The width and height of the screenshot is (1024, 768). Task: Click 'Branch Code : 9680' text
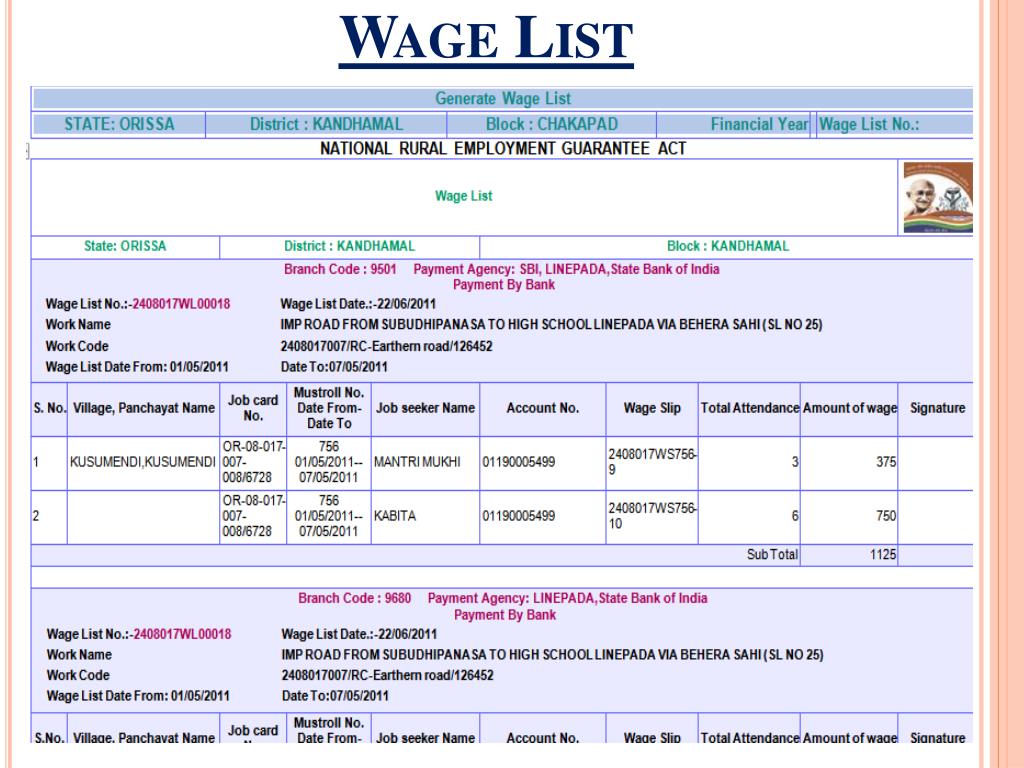tap(355, 598)
